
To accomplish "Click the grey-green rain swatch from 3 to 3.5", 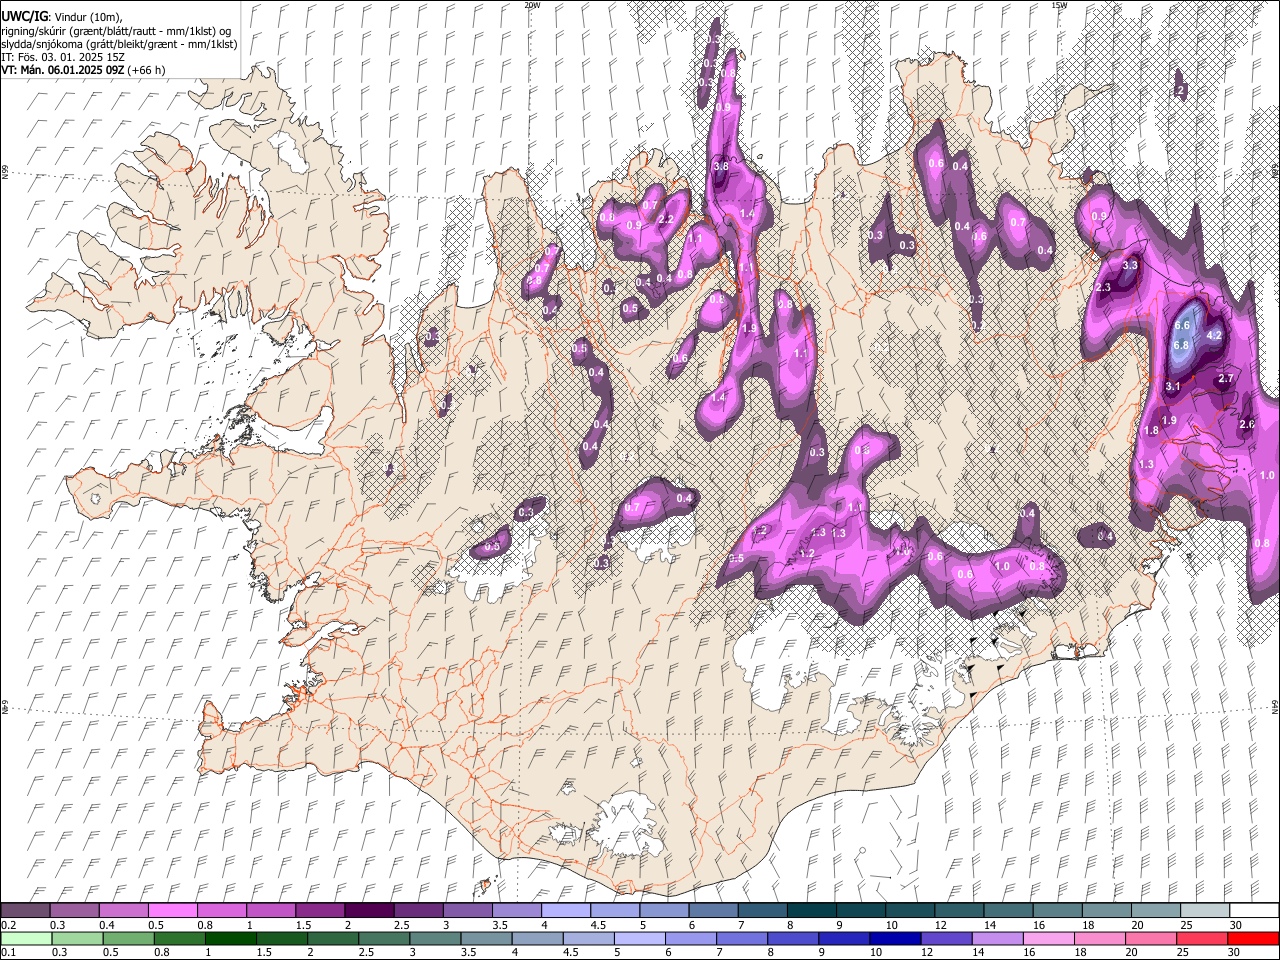I will [x=435, y=938].
